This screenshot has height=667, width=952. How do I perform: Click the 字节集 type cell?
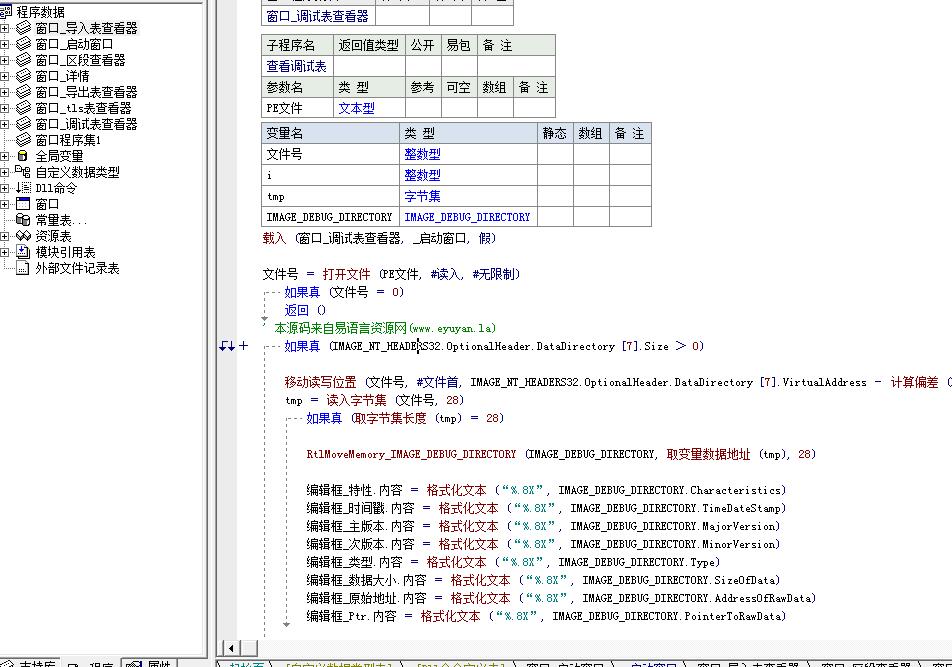point(468,196)
